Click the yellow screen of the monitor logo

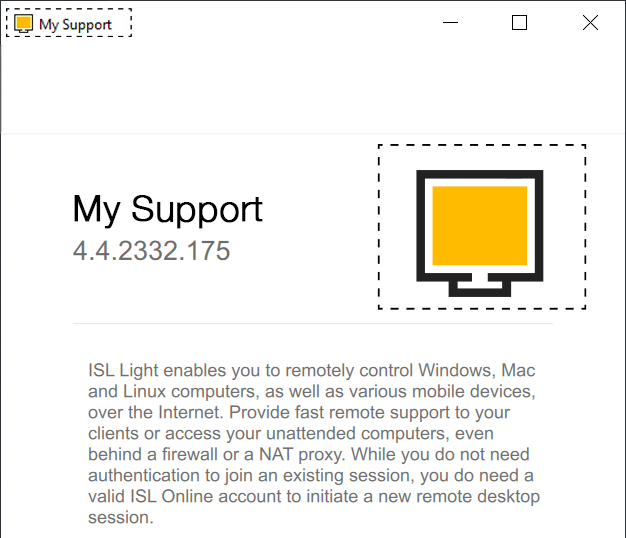(479, 224)
